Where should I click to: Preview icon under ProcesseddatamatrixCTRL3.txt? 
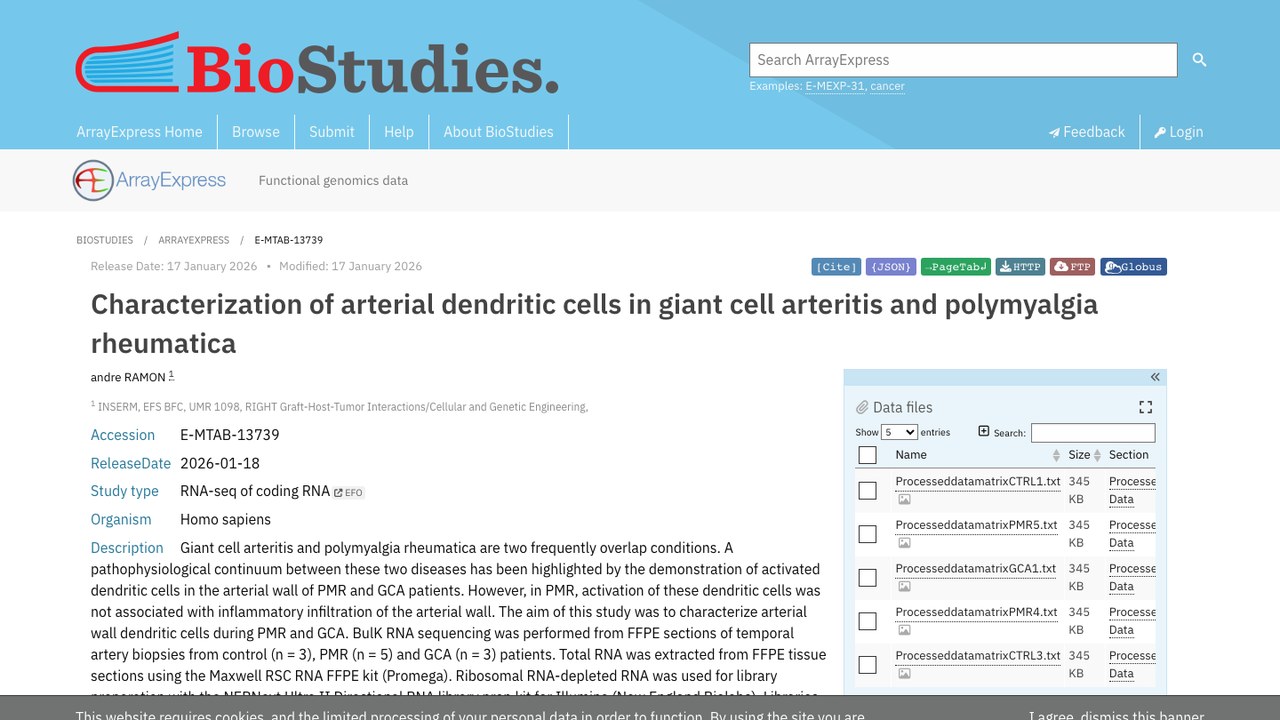click(904, 673)
